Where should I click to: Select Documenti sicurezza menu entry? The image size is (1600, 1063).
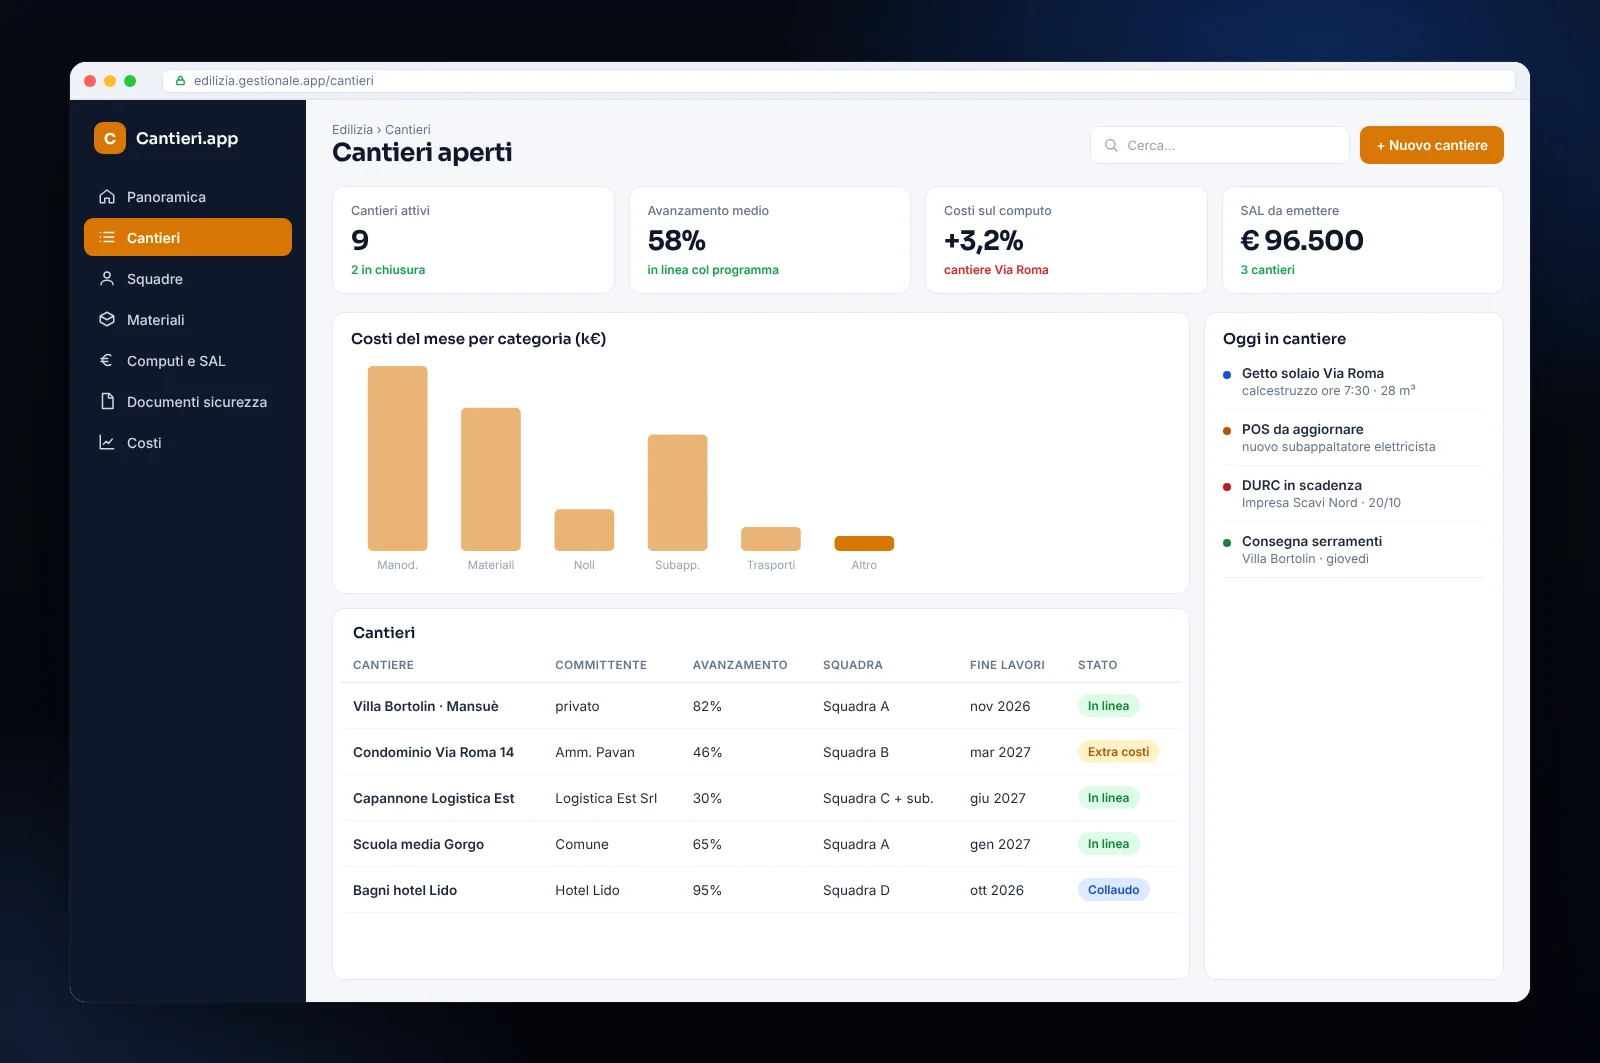[188, 402]
